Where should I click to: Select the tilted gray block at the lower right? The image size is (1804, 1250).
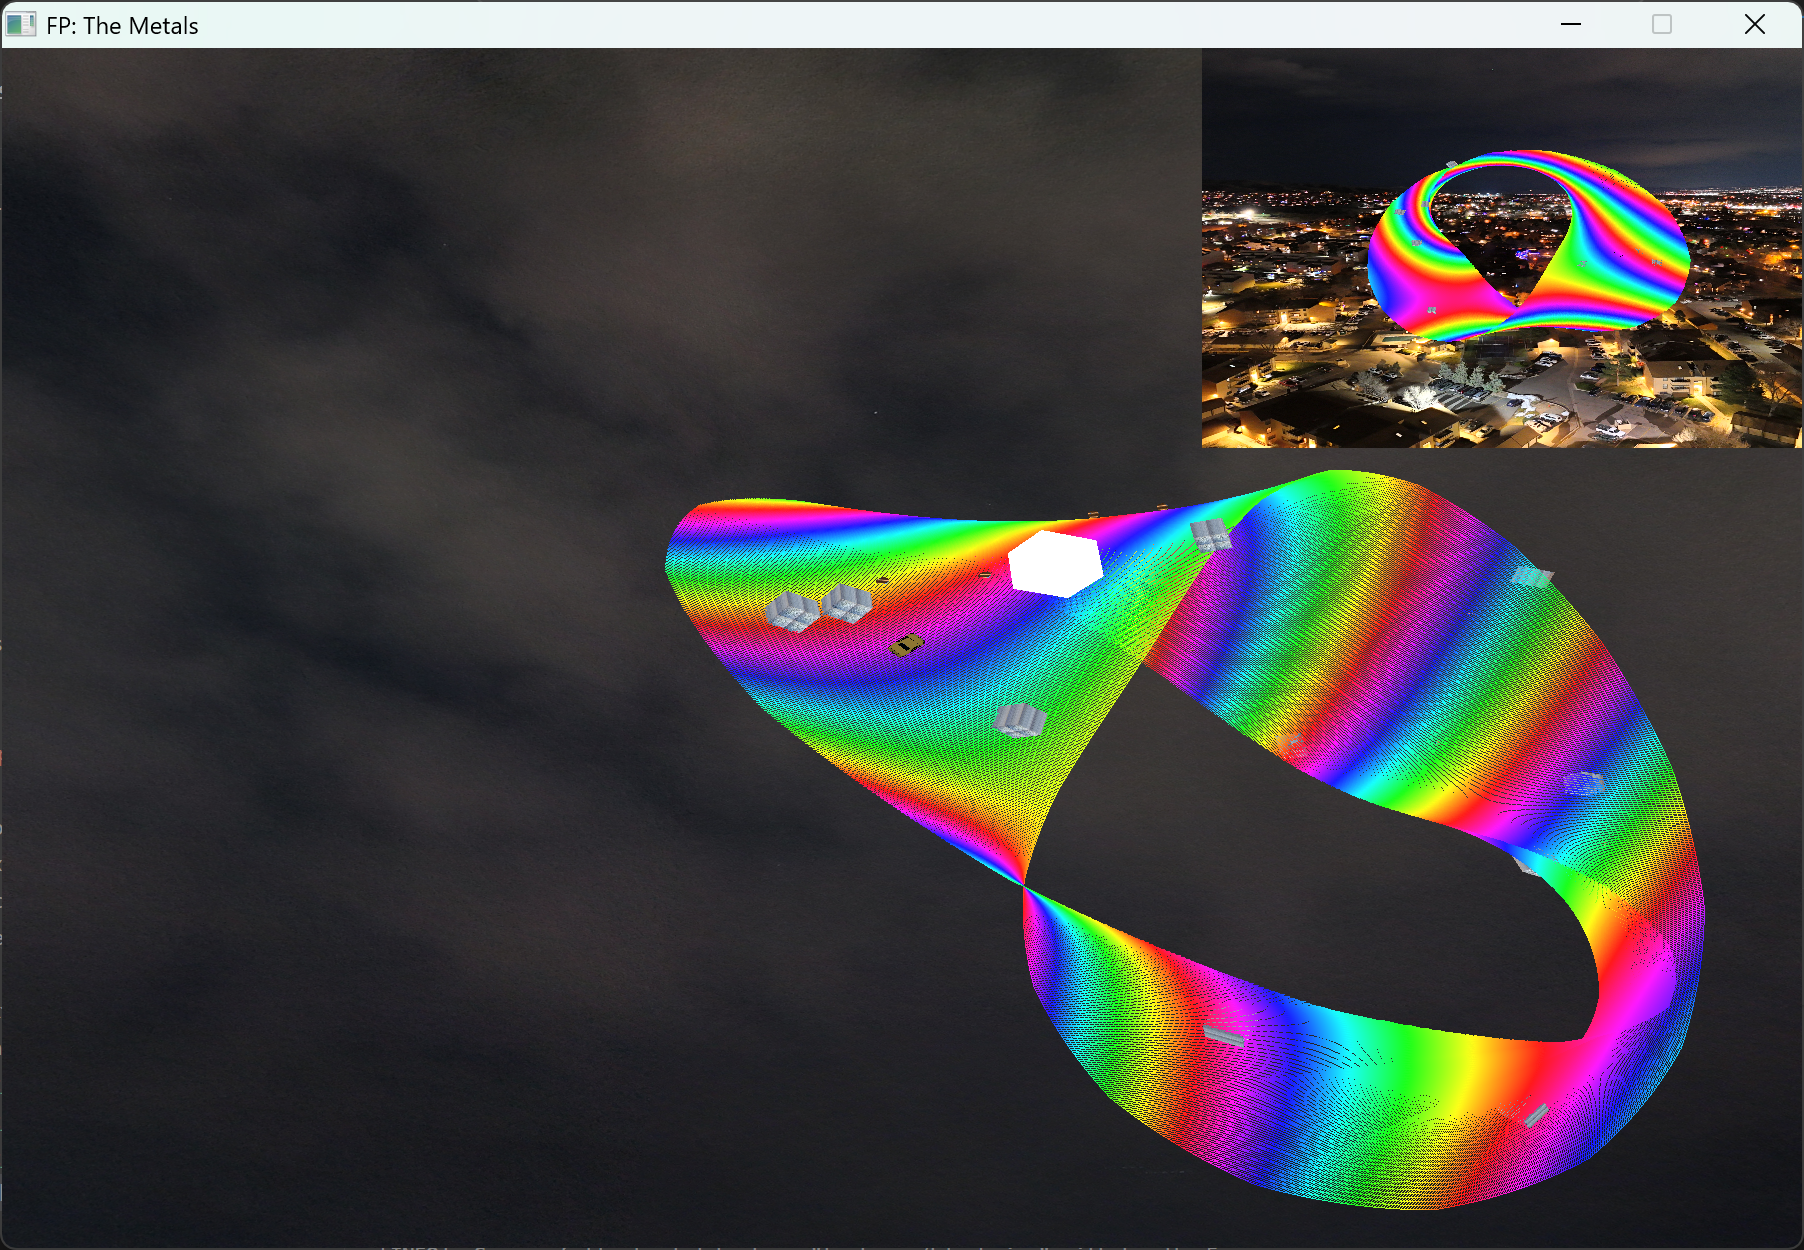pyautogui.click(x=1536, y=1115)
